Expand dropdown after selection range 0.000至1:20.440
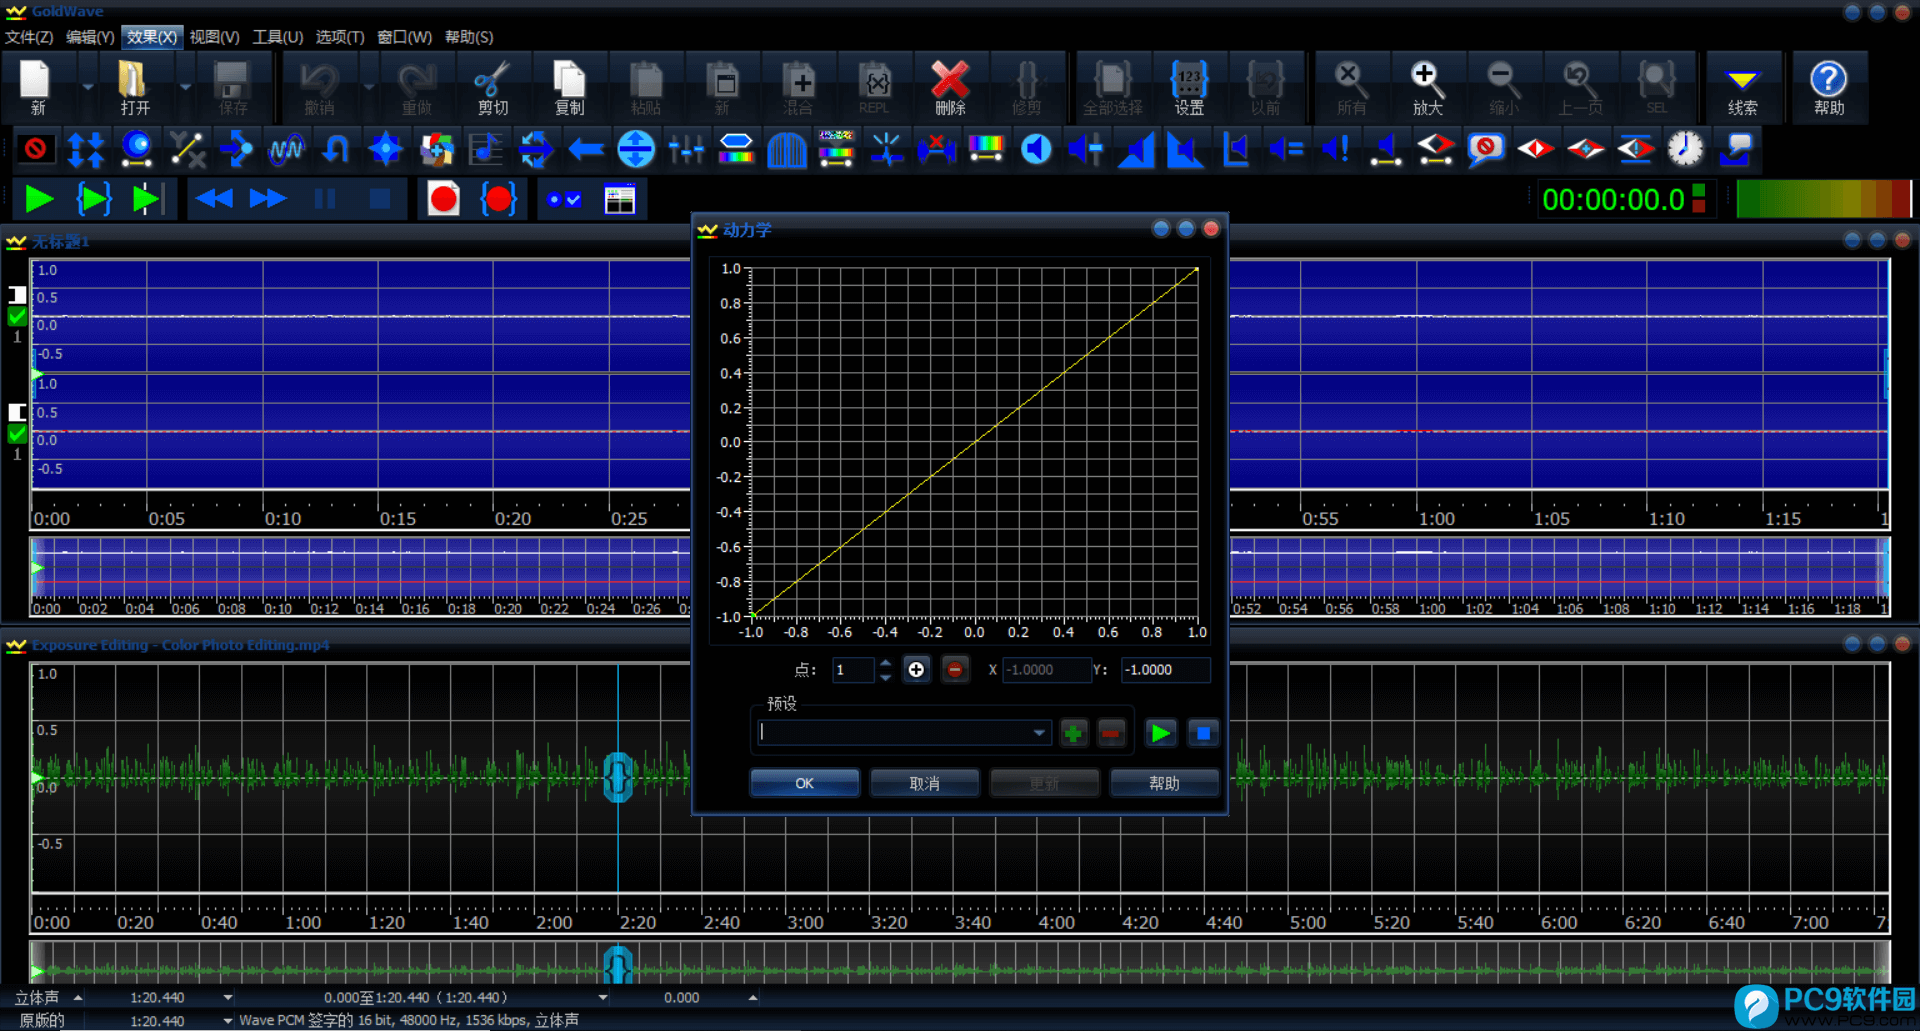Image resolution: width=1920 pixels, height=1031 pixels. tap(603, 998)
